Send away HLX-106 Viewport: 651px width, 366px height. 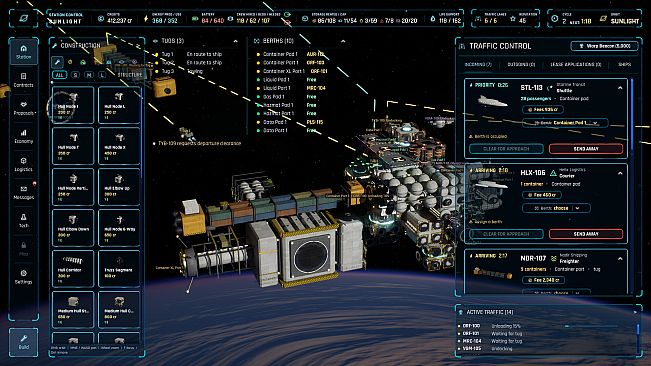[586, 234]
